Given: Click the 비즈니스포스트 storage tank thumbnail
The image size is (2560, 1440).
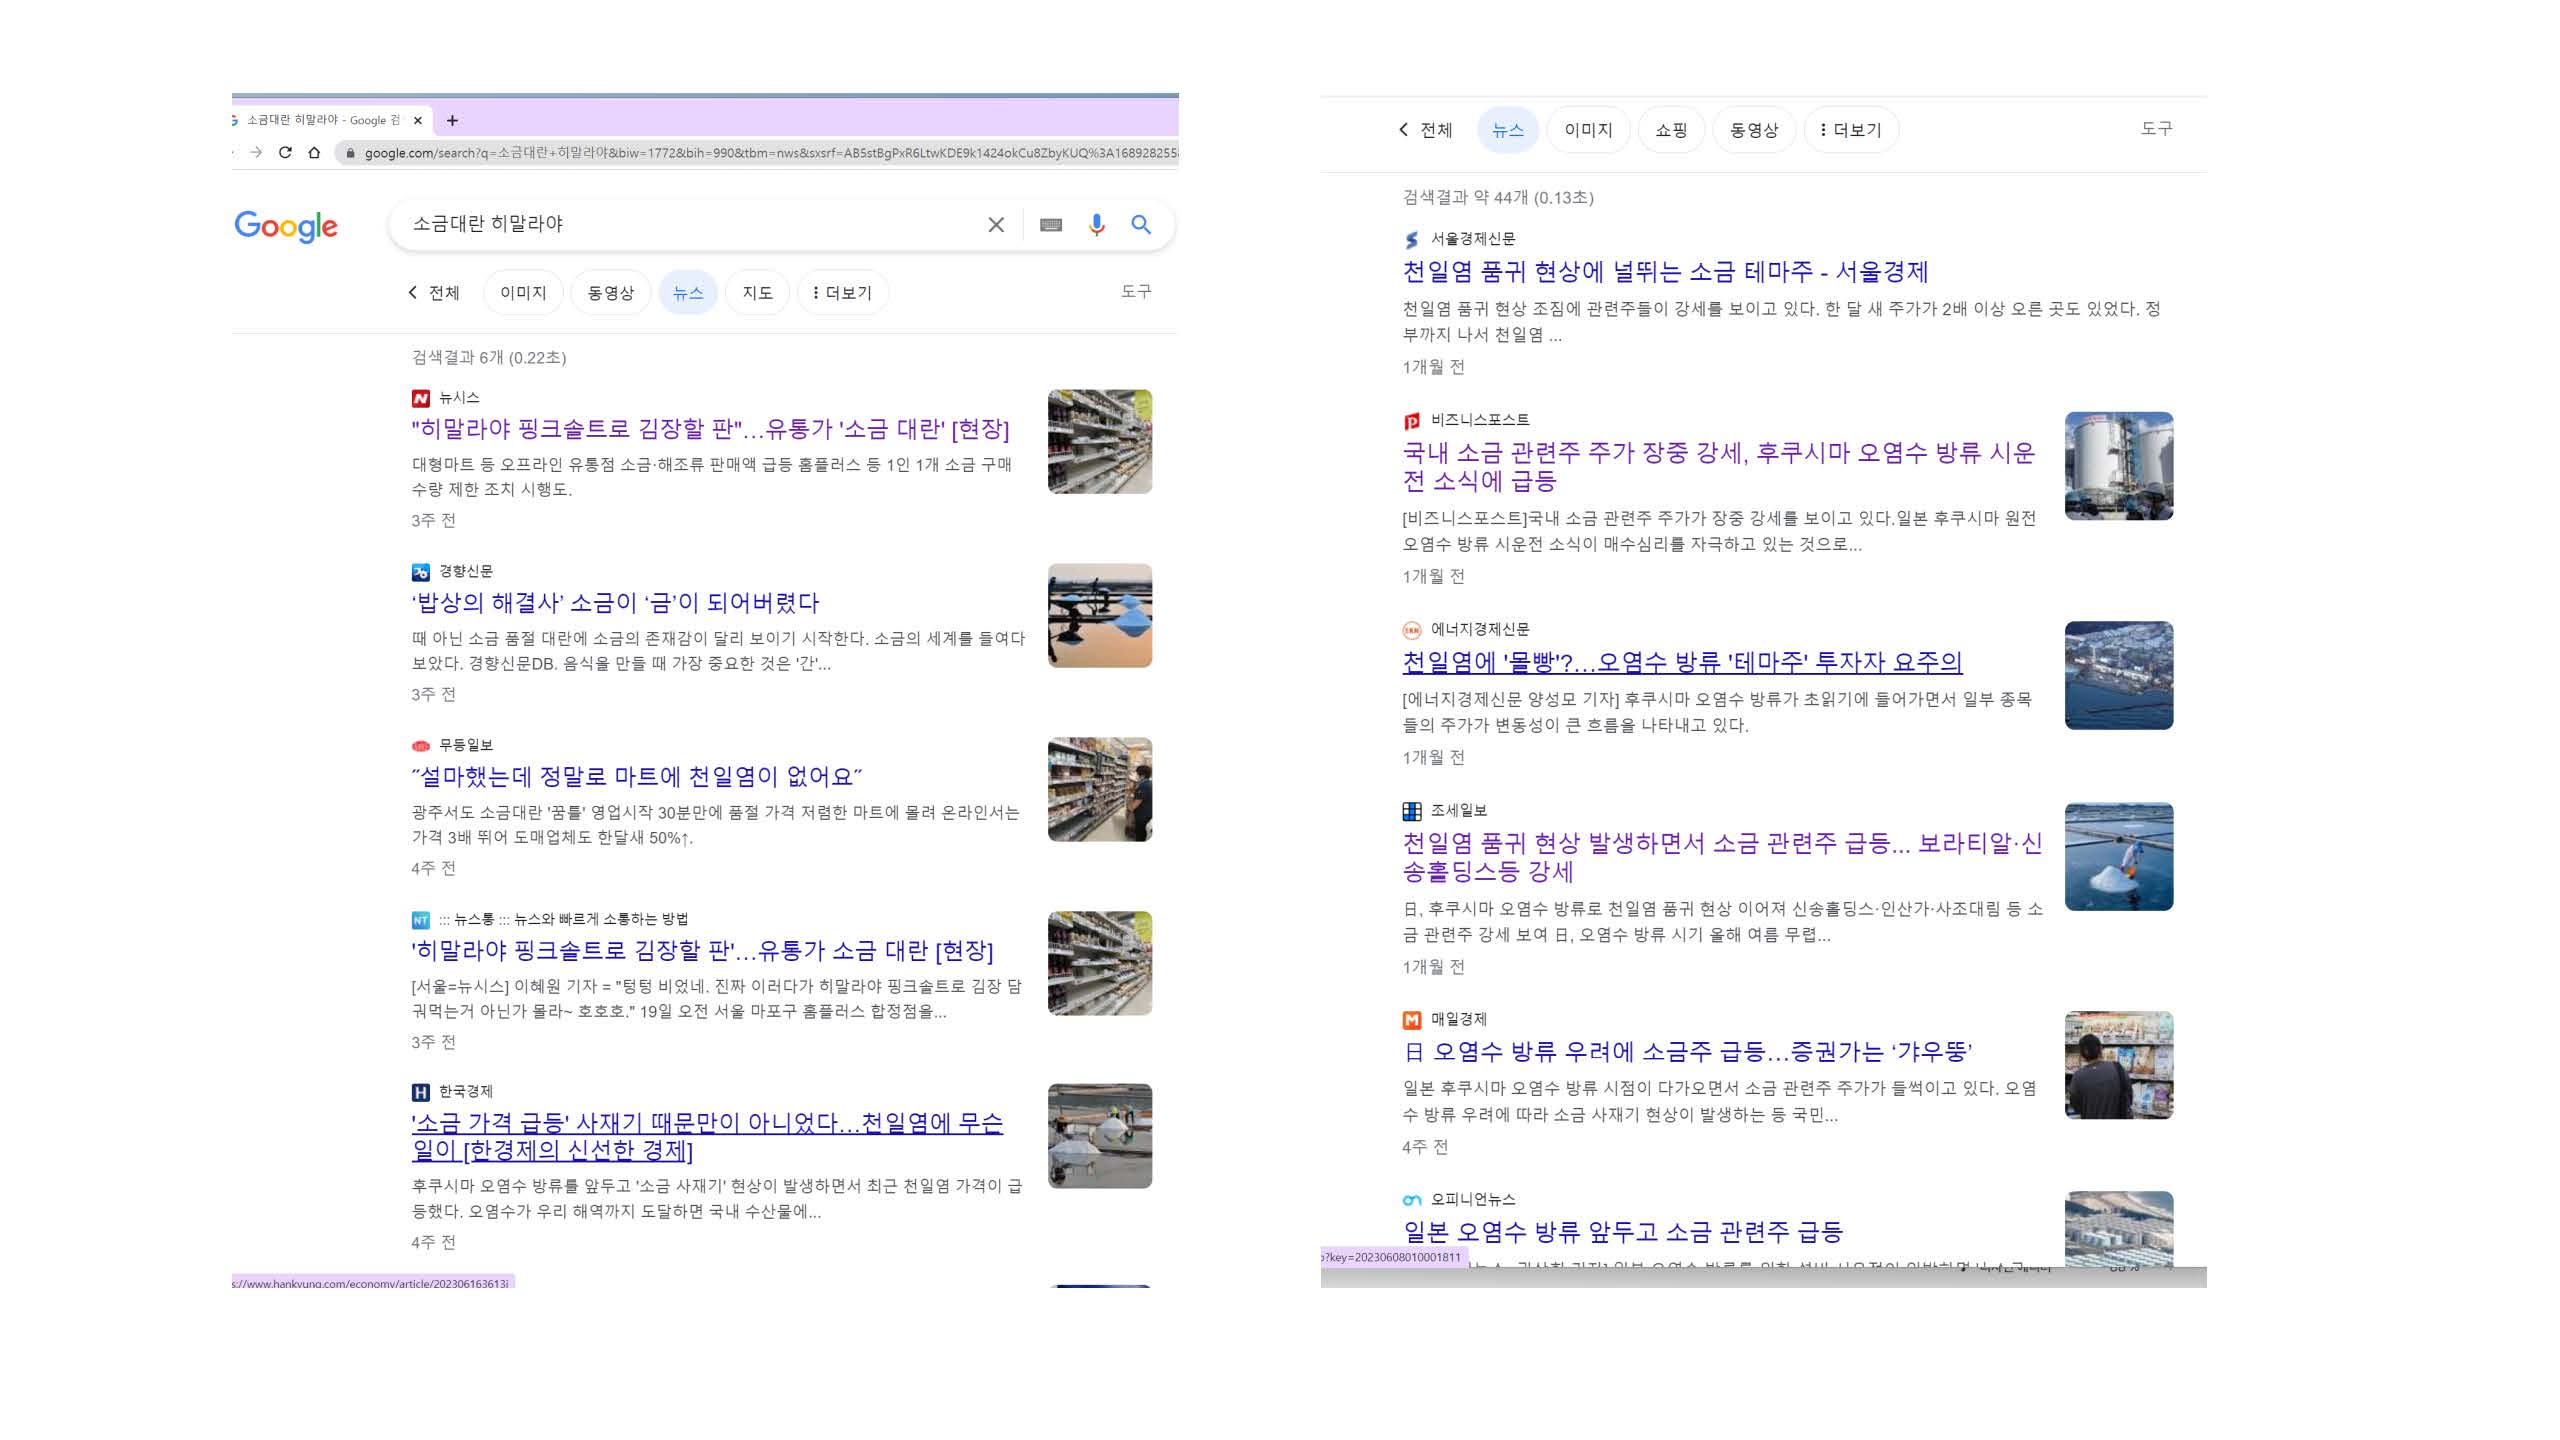Looking at the screenshot, I should pyautogui.click(x=2119, y=466).
